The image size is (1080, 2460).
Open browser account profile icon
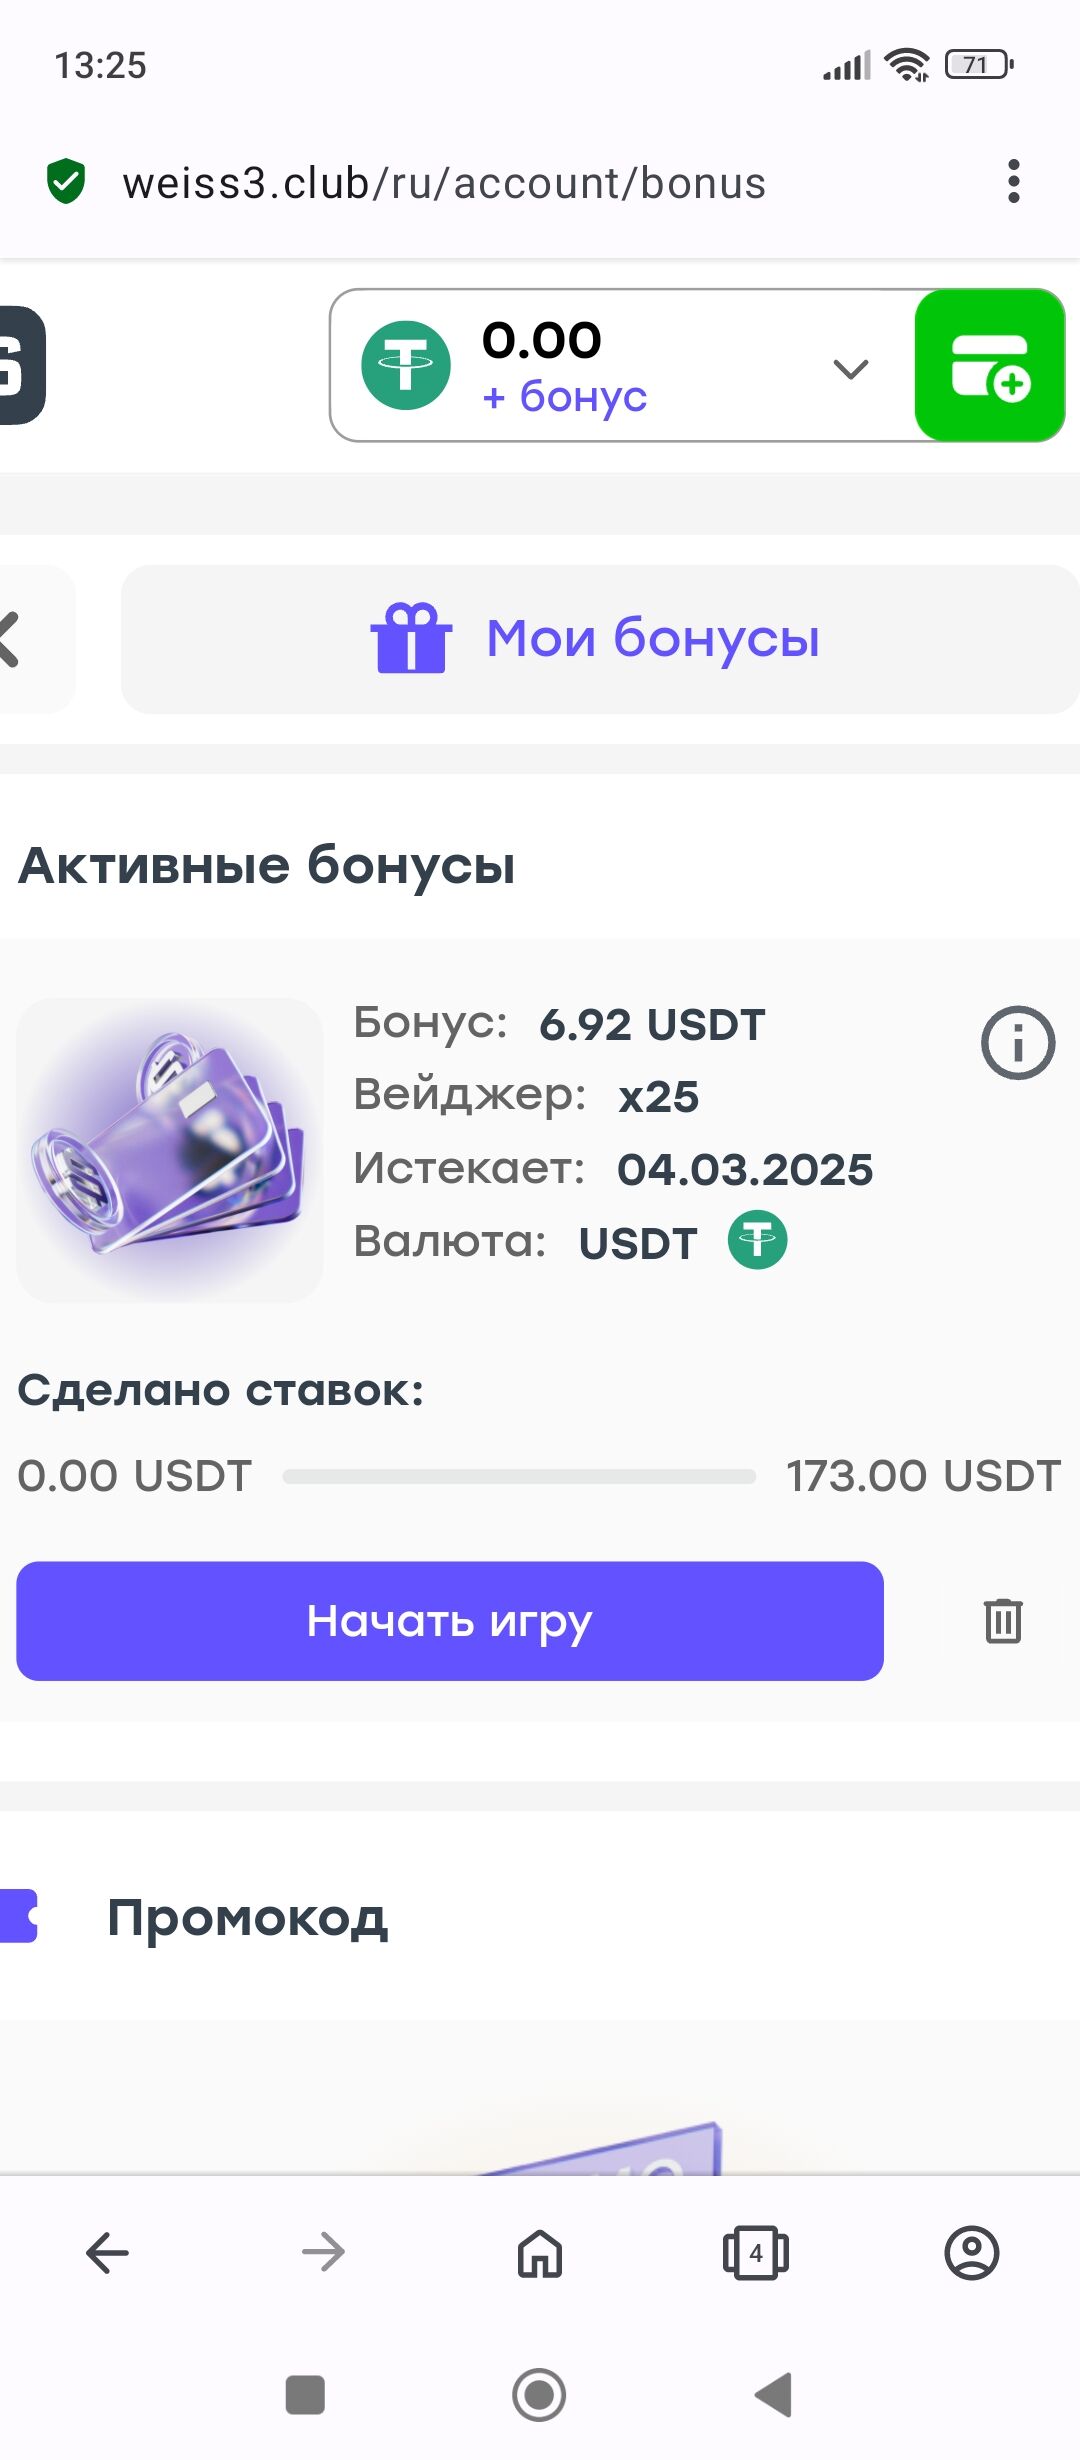coord(971,2253)
